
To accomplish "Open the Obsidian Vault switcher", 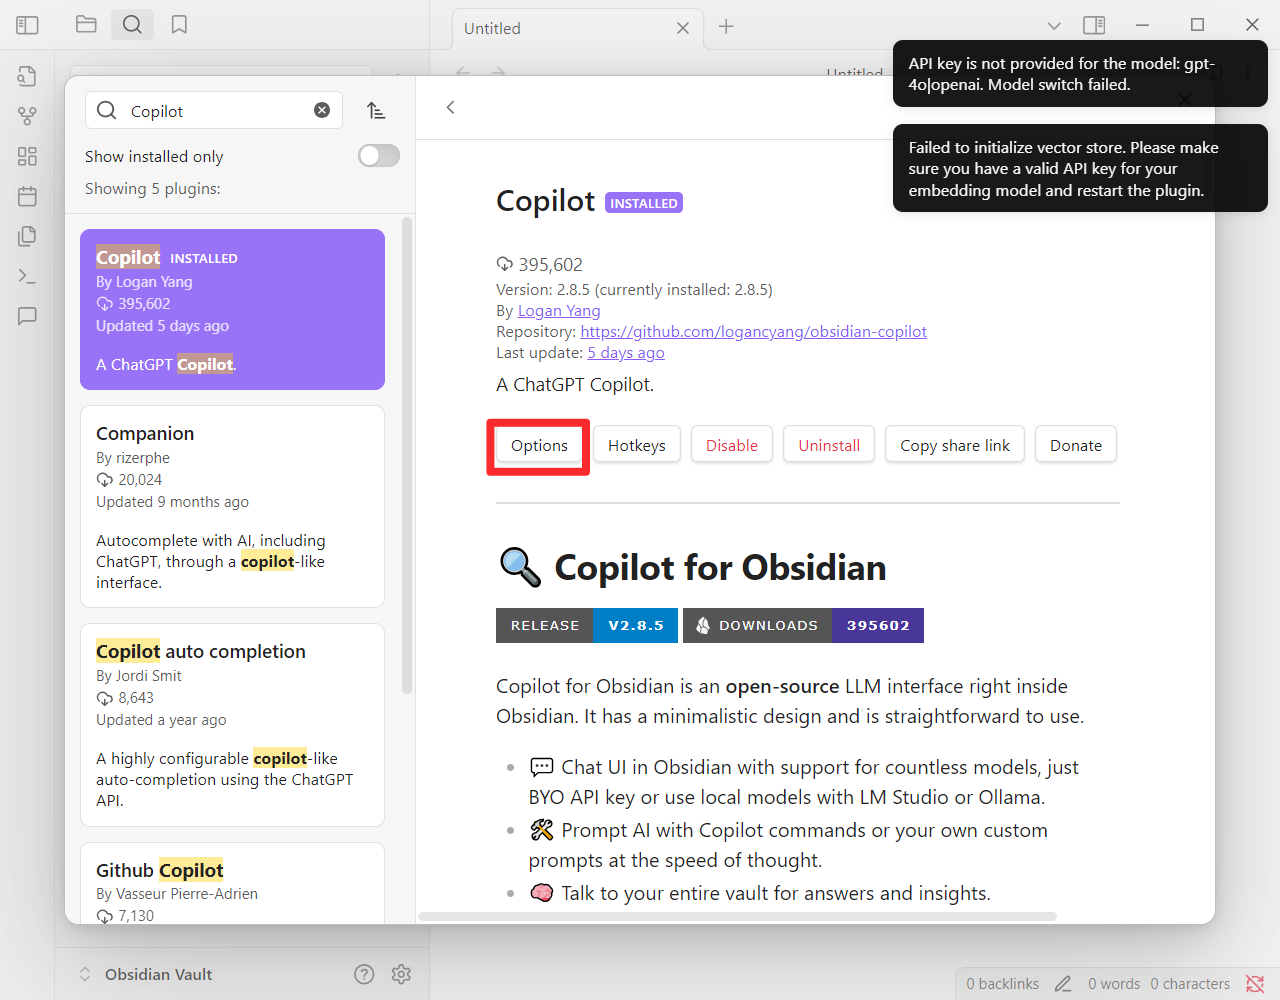I will tap(146, 974).
